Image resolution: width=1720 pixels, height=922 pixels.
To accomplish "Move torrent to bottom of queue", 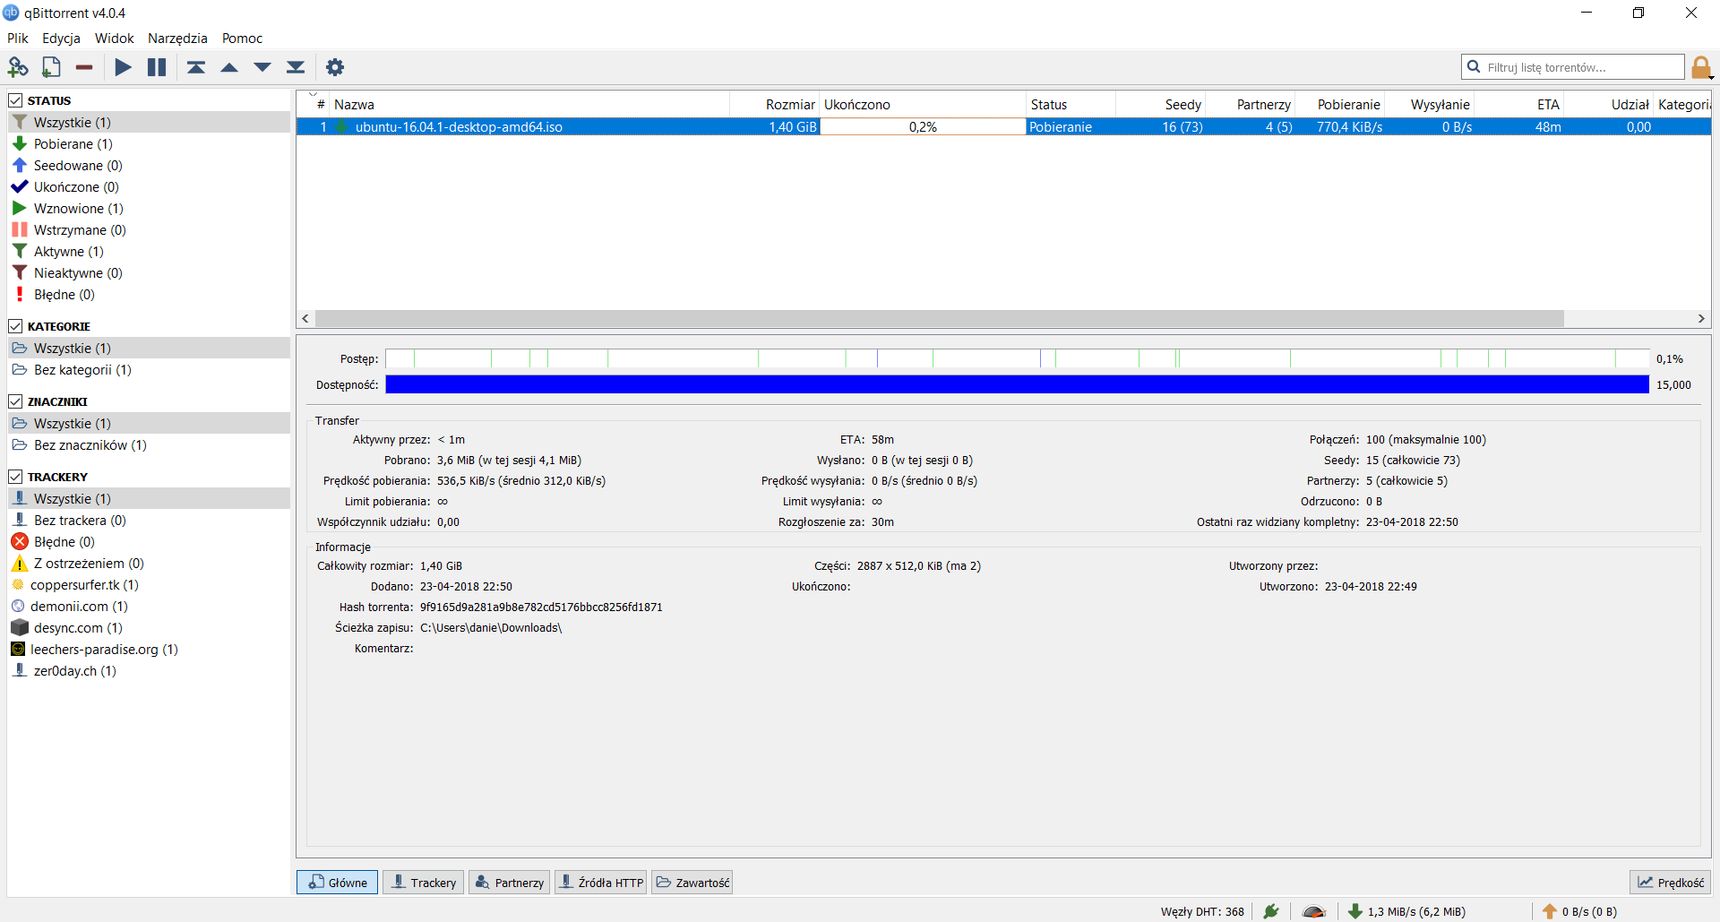I will coord(296,67).
